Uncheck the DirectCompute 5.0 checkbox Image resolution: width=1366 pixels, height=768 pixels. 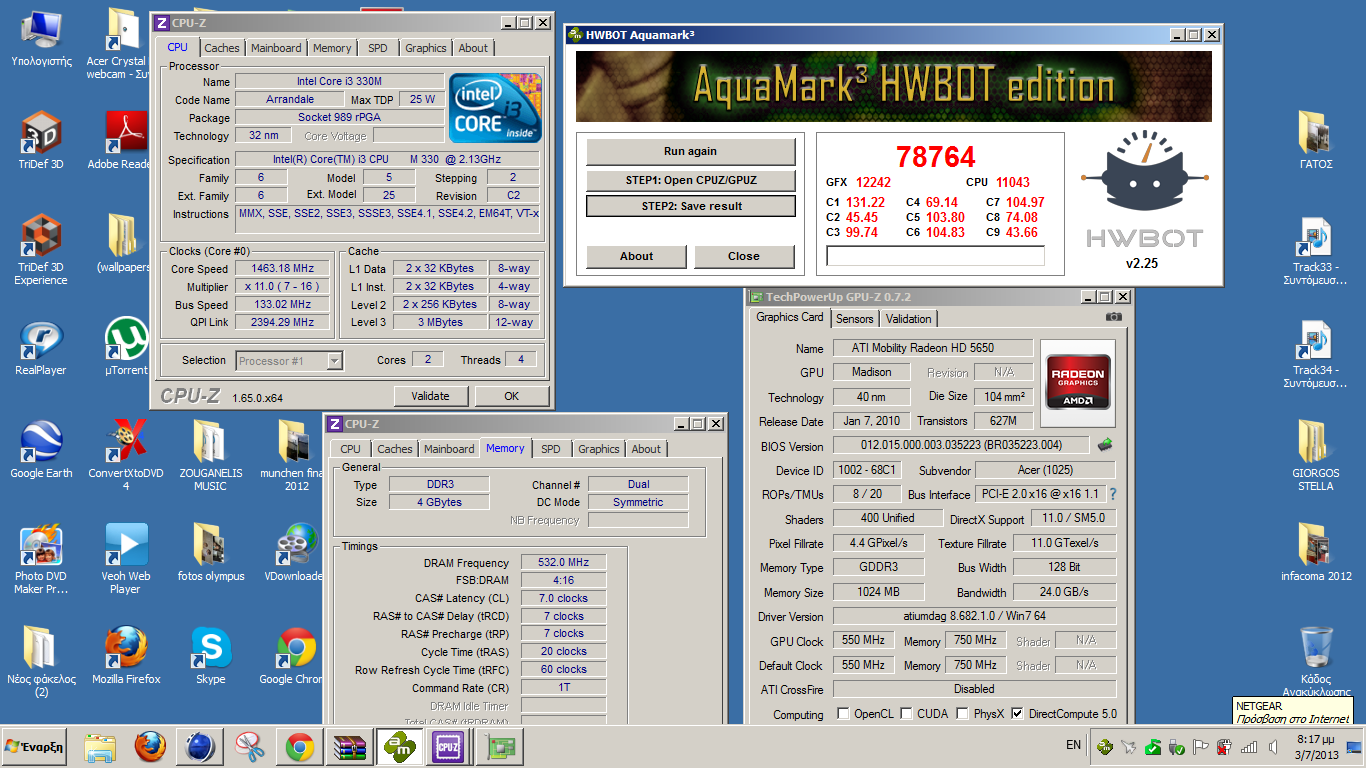pos(1017,714)
